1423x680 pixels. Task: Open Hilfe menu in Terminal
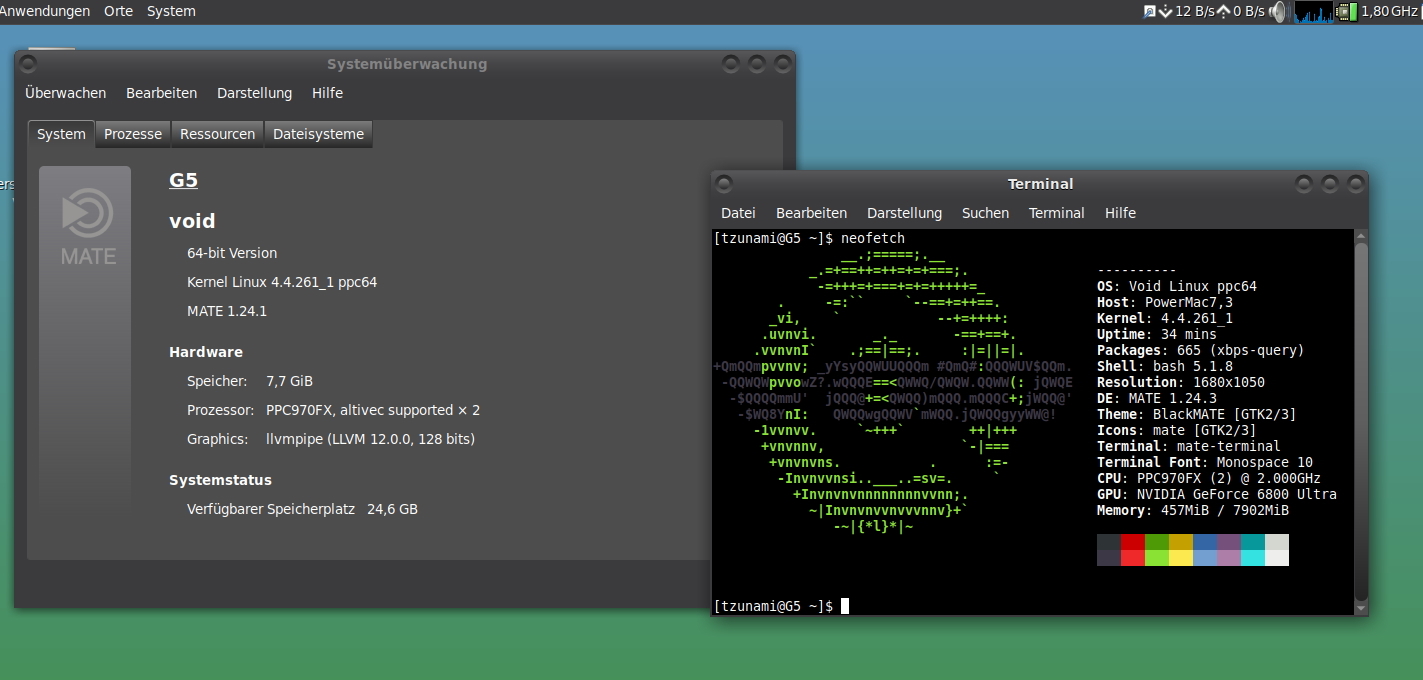pos(1120,213)
